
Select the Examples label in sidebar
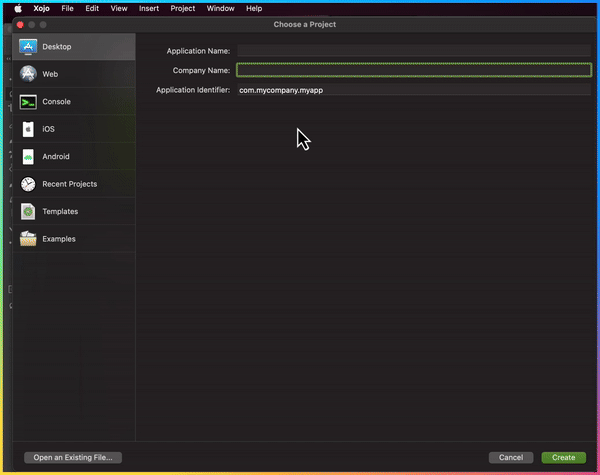[59, 239]
